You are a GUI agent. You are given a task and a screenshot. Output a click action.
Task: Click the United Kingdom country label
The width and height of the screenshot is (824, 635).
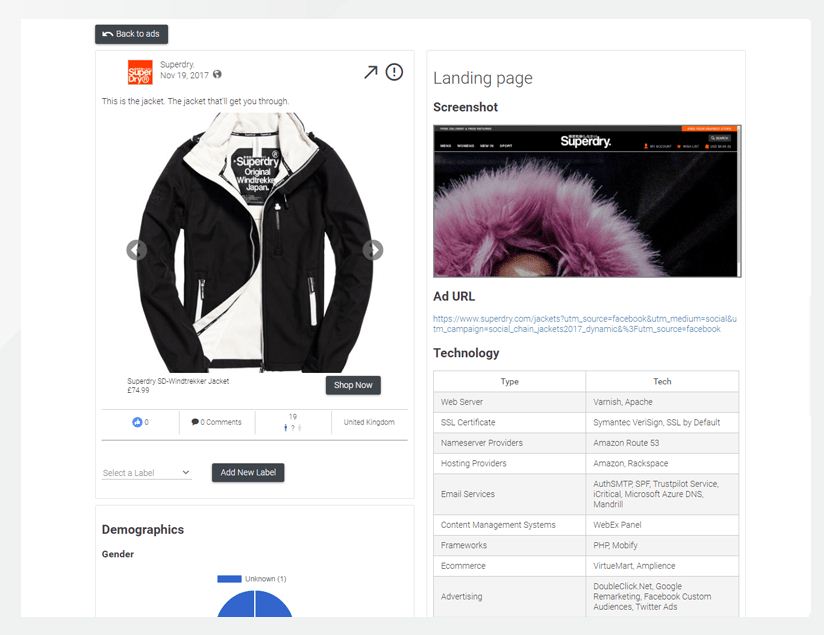click(369, 422)
